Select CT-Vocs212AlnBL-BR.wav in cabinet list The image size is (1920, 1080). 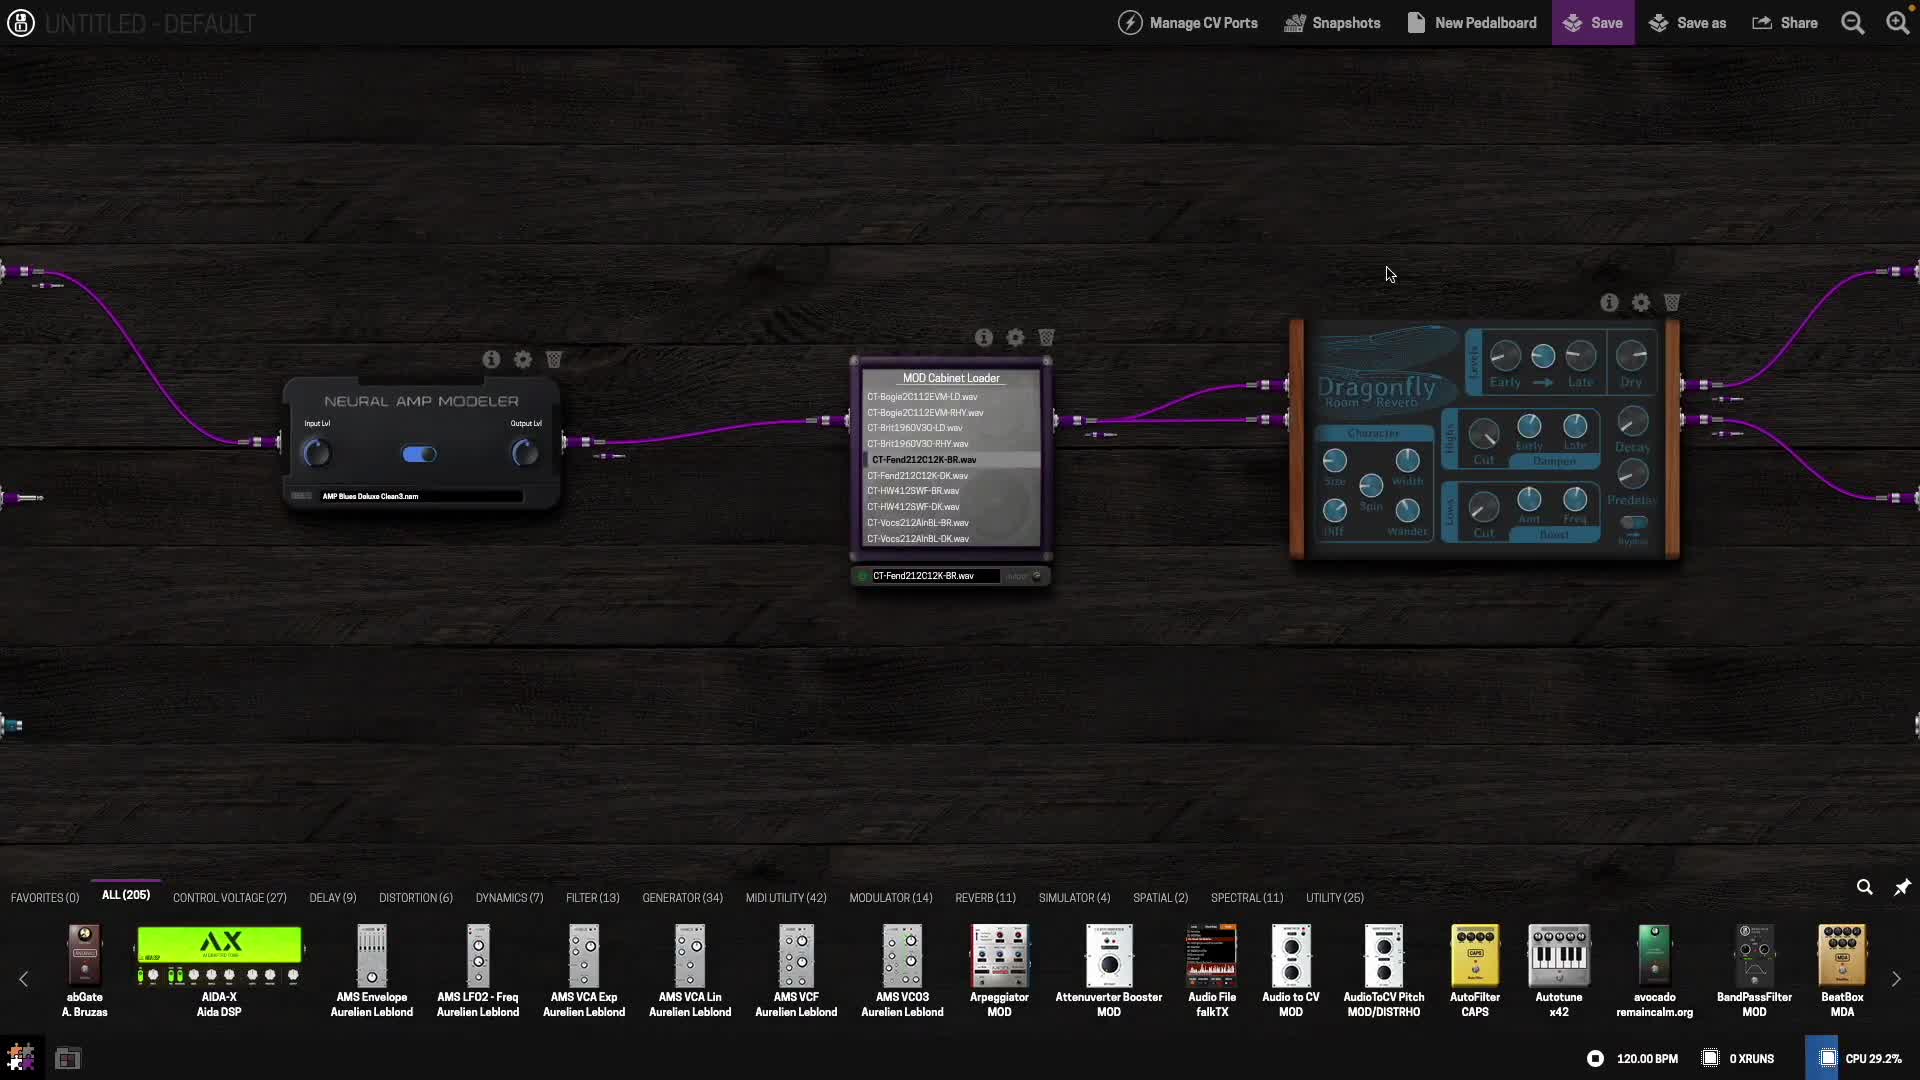950,523
